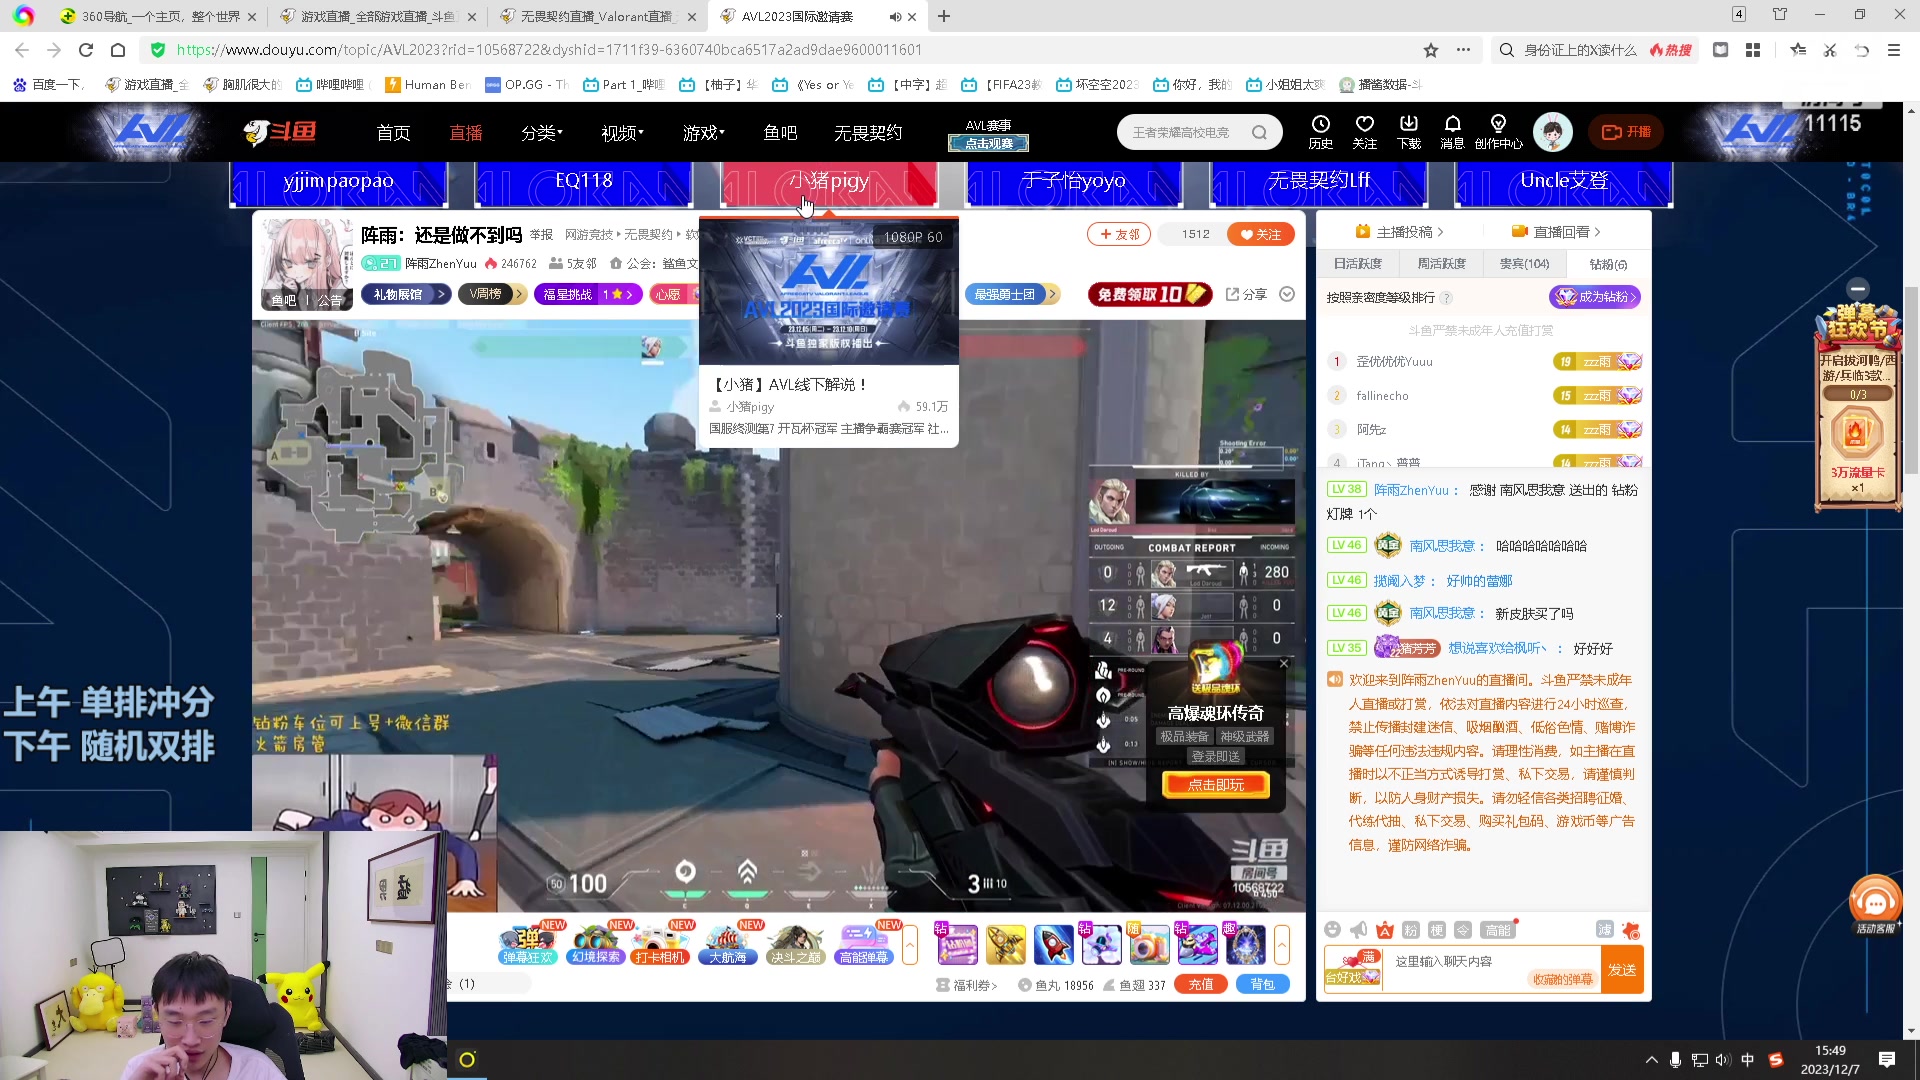This screenshot has height=1080, width=1920.
Task: Open 主播投稿 streamer submissions link
Action: [x=1400, y=232]
